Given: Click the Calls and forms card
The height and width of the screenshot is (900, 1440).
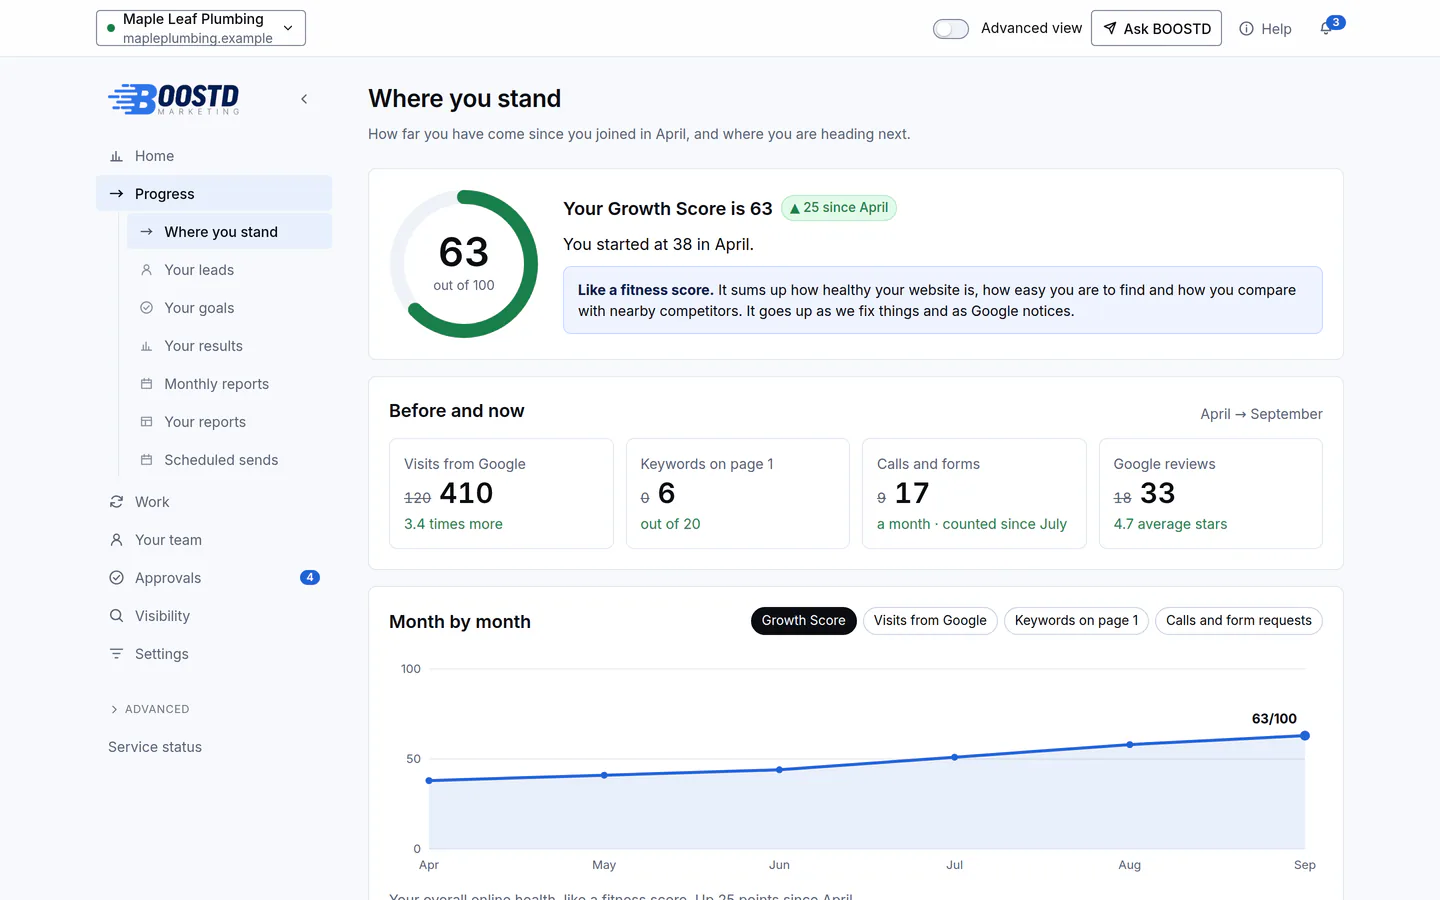Looking at the screenshot, I should [x=974, y=493].
